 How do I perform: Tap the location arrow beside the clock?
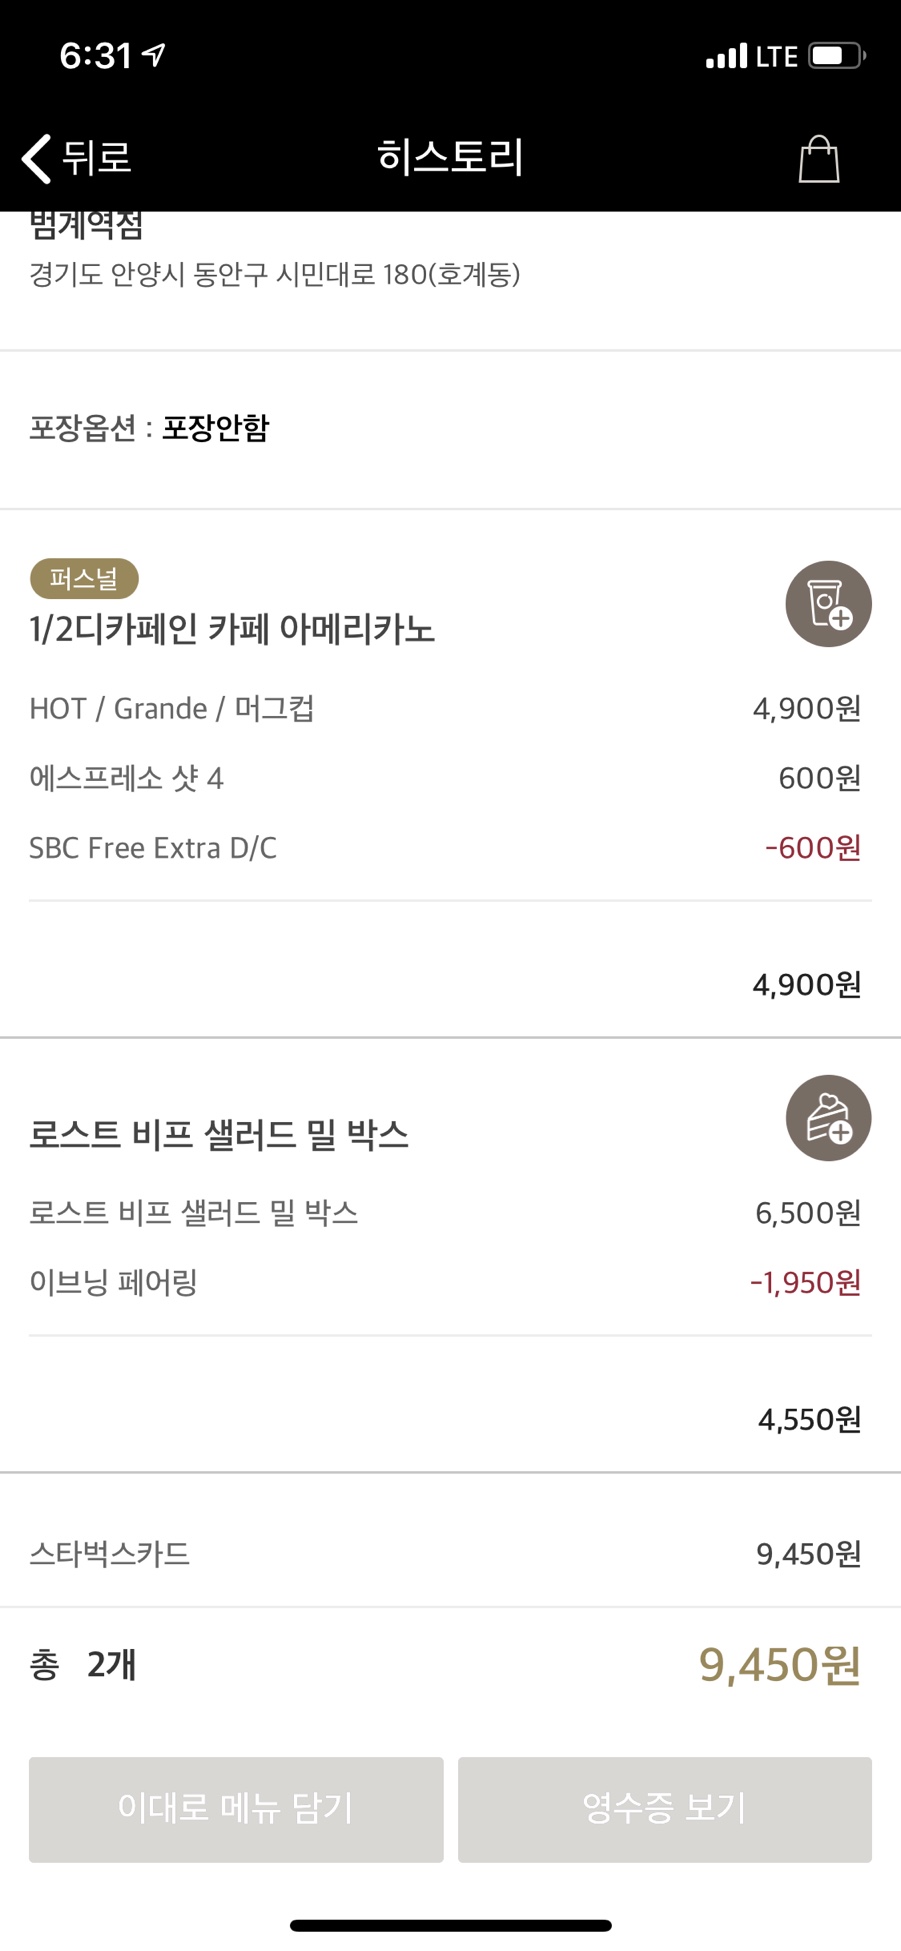coord(154,55)
